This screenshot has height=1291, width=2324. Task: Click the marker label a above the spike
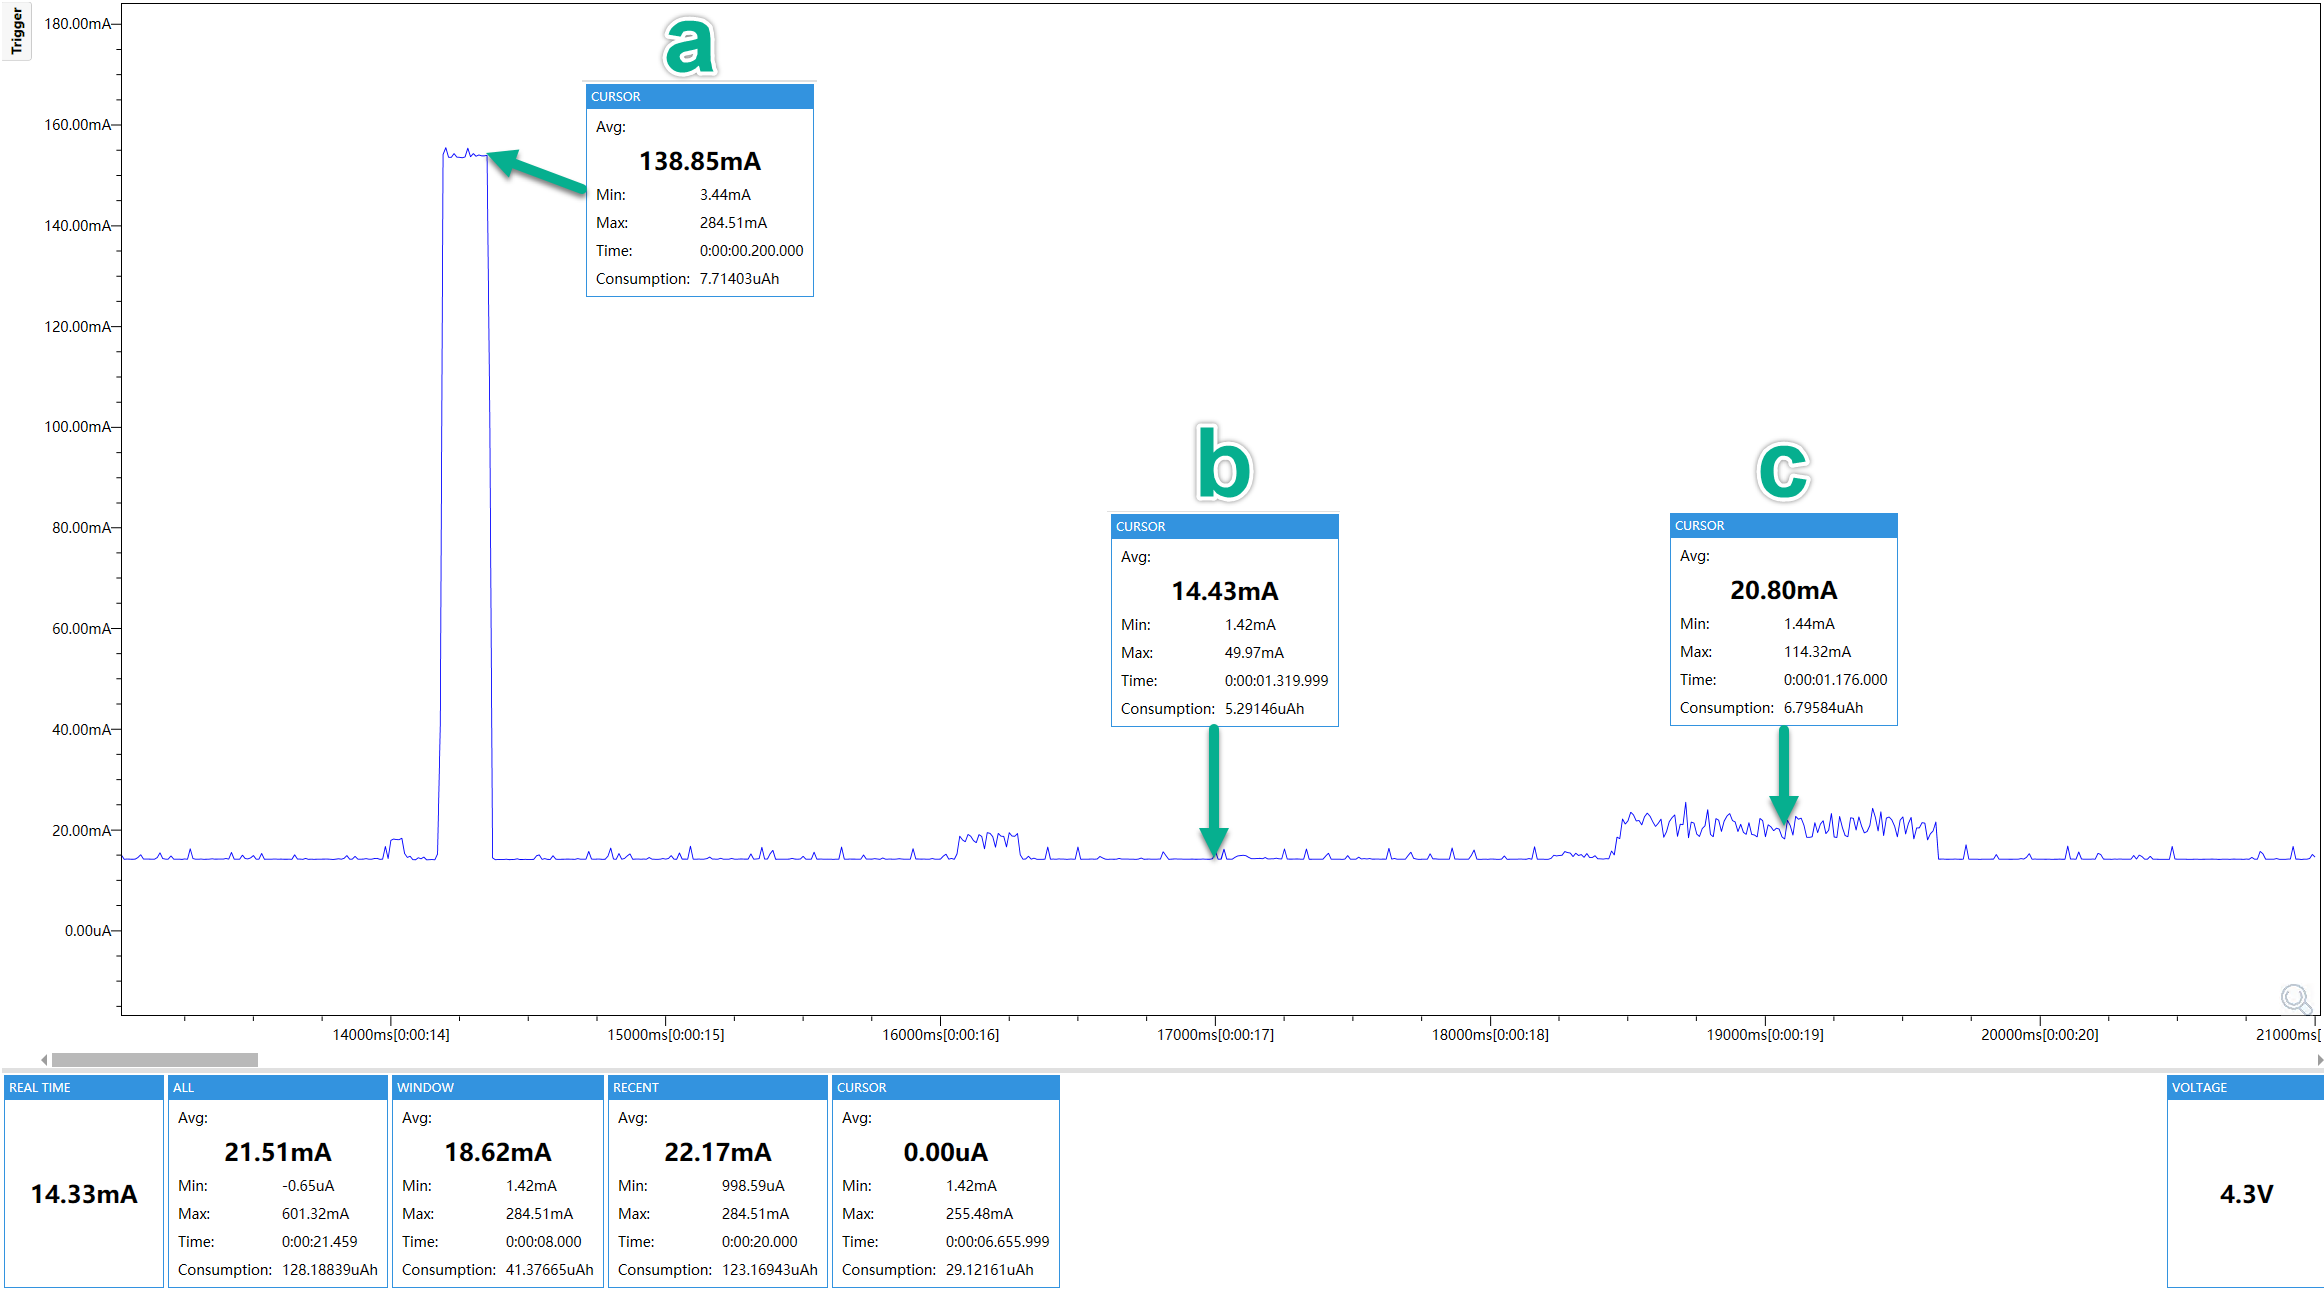689,45
